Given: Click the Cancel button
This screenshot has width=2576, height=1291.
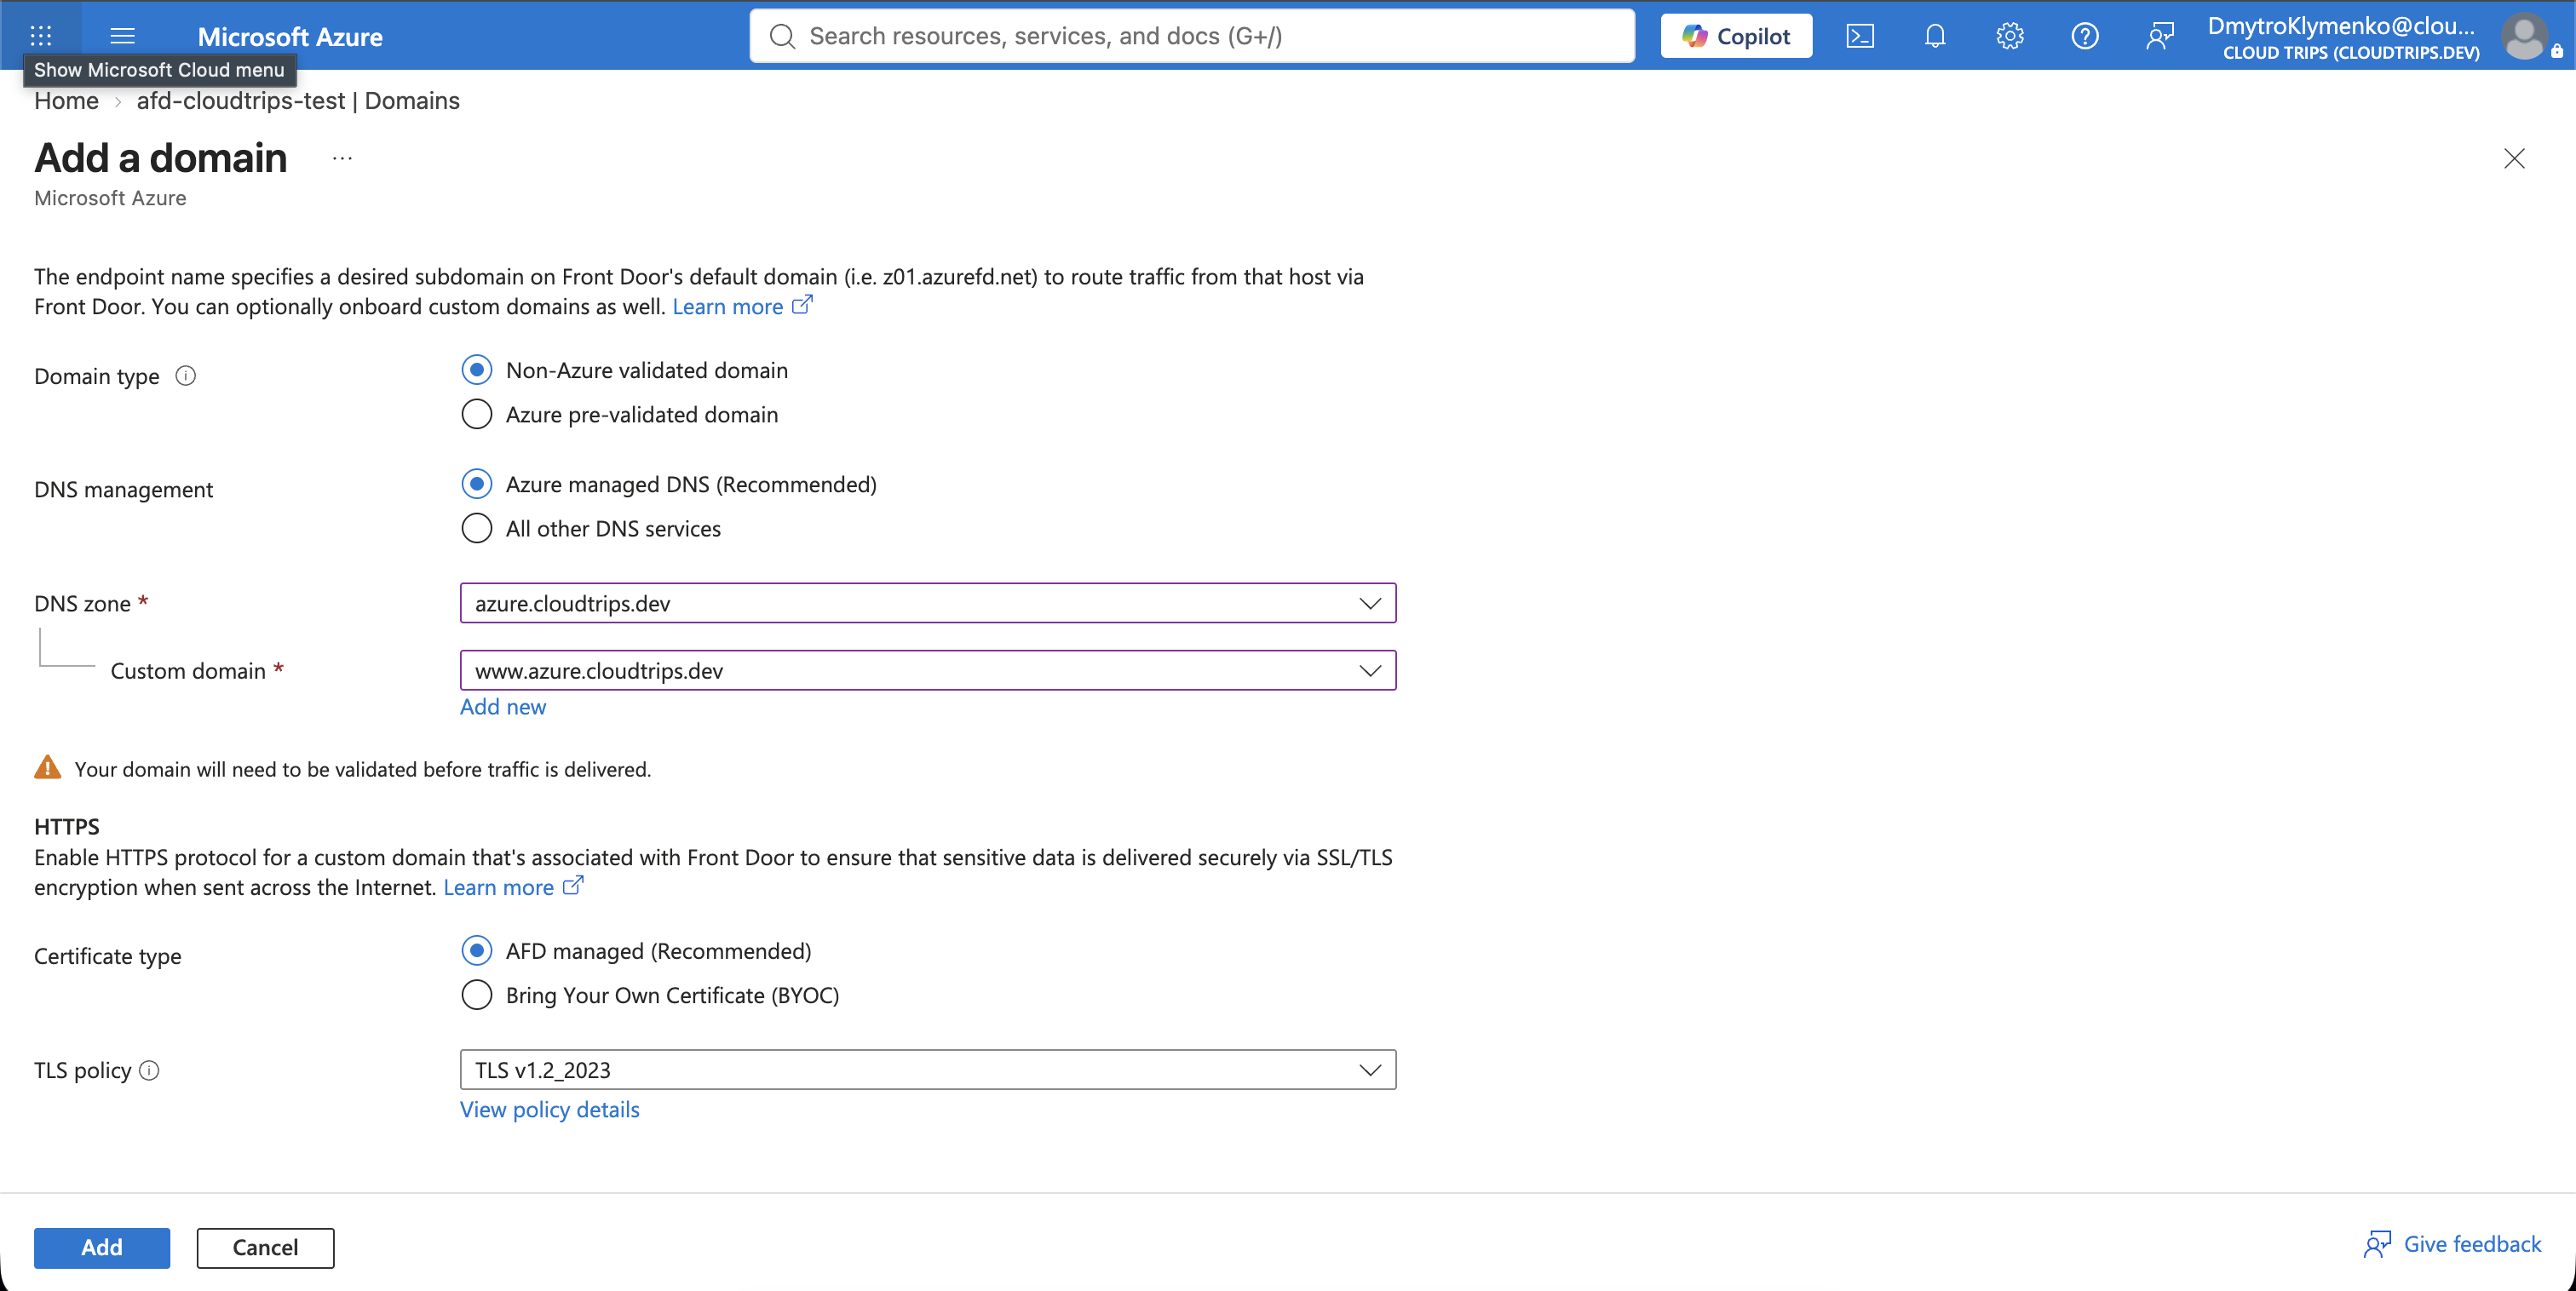Looking at the screenshot, I should pos(265,1247).
